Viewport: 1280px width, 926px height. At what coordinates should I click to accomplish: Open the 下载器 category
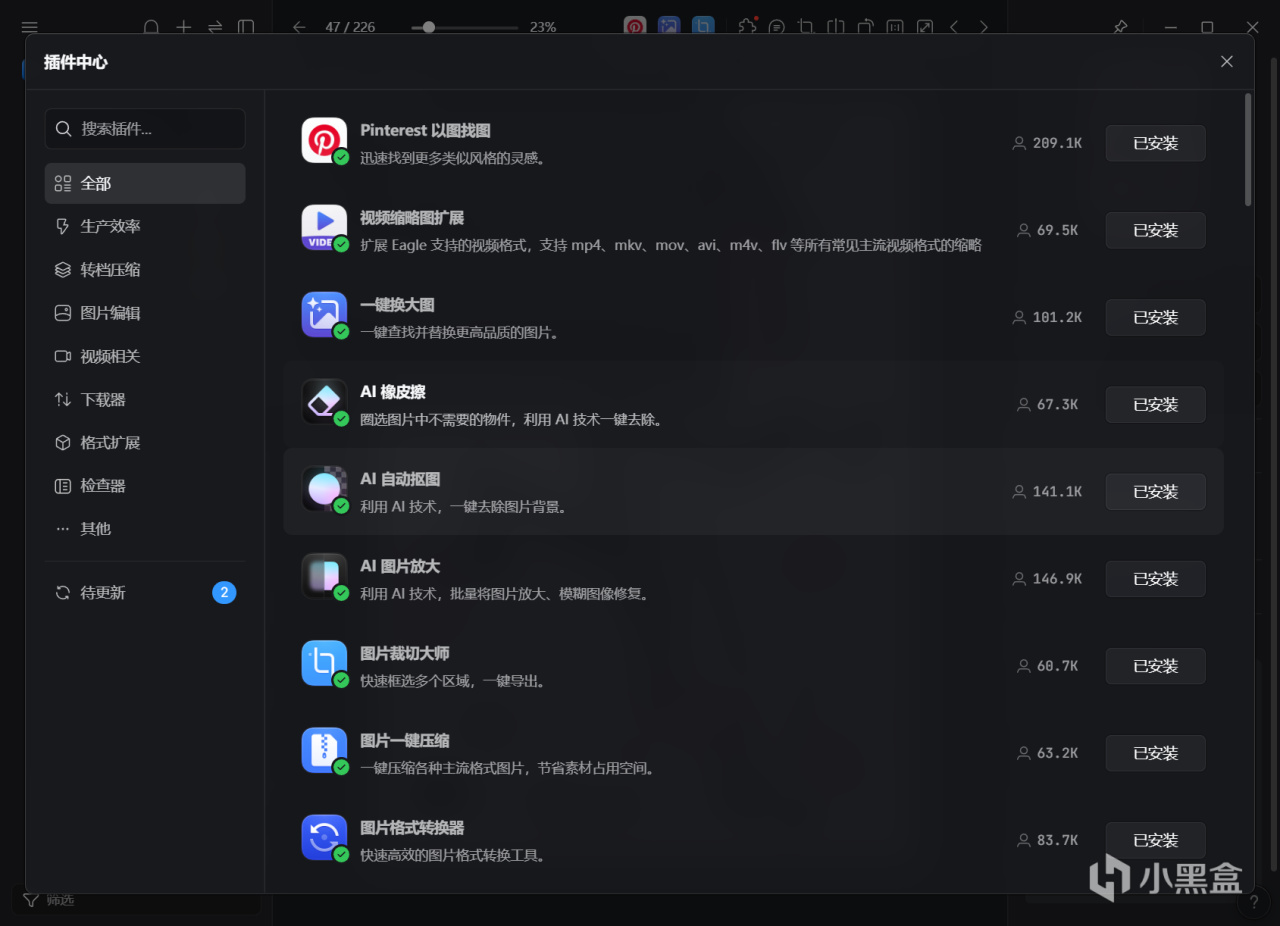(145, 399)
